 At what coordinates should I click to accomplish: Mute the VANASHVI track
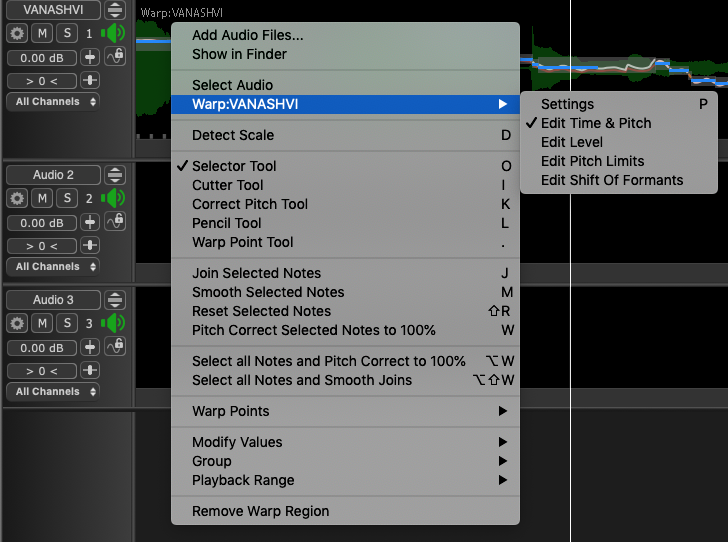click(42, 34)
